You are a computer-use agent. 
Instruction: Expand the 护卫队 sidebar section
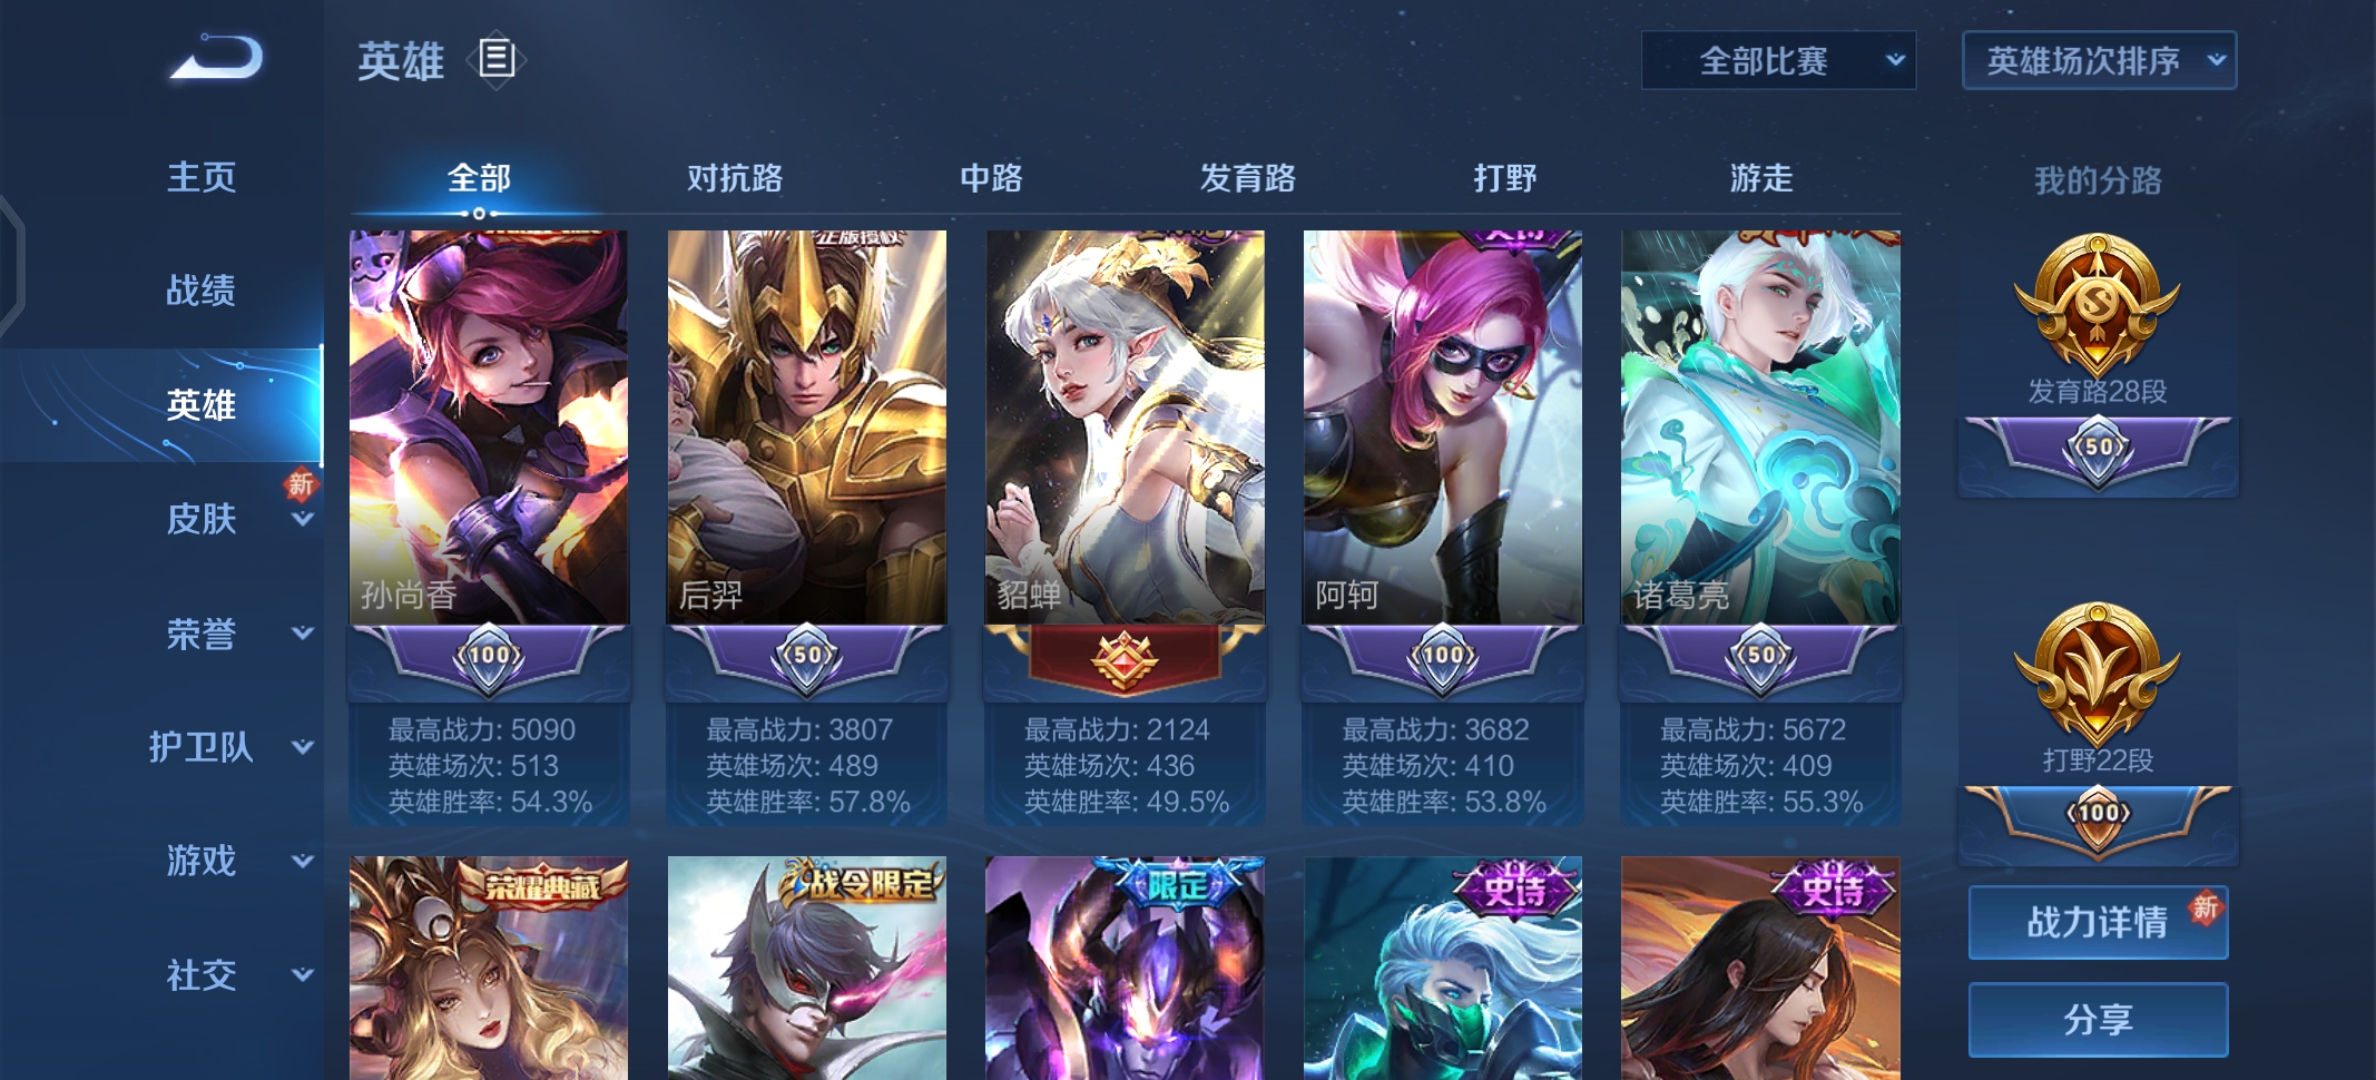230,747
